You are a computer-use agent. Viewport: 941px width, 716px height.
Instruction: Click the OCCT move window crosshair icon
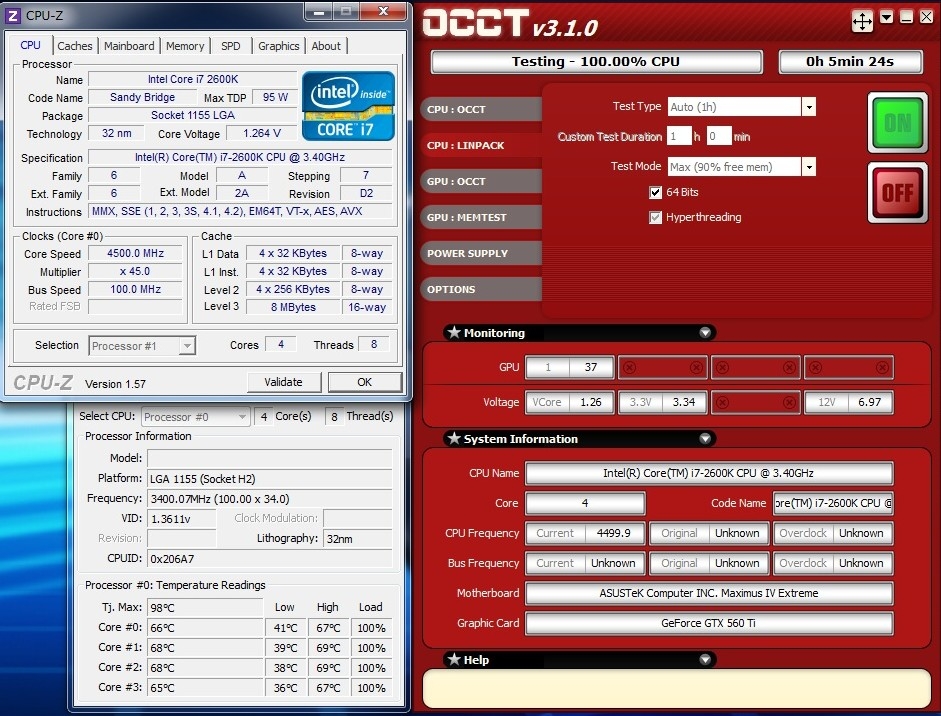click(x=862, y=22)
